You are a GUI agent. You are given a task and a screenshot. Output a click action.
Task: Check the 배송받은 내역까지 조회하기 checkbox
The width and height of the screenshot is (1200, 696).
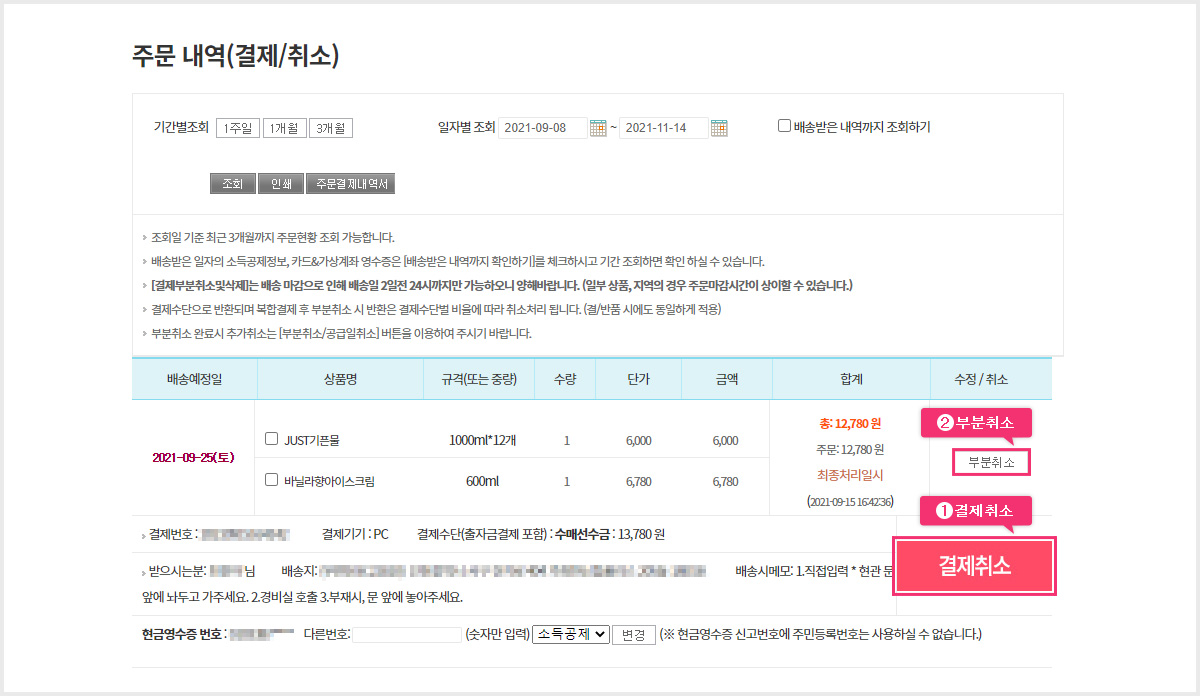(784, 126)
